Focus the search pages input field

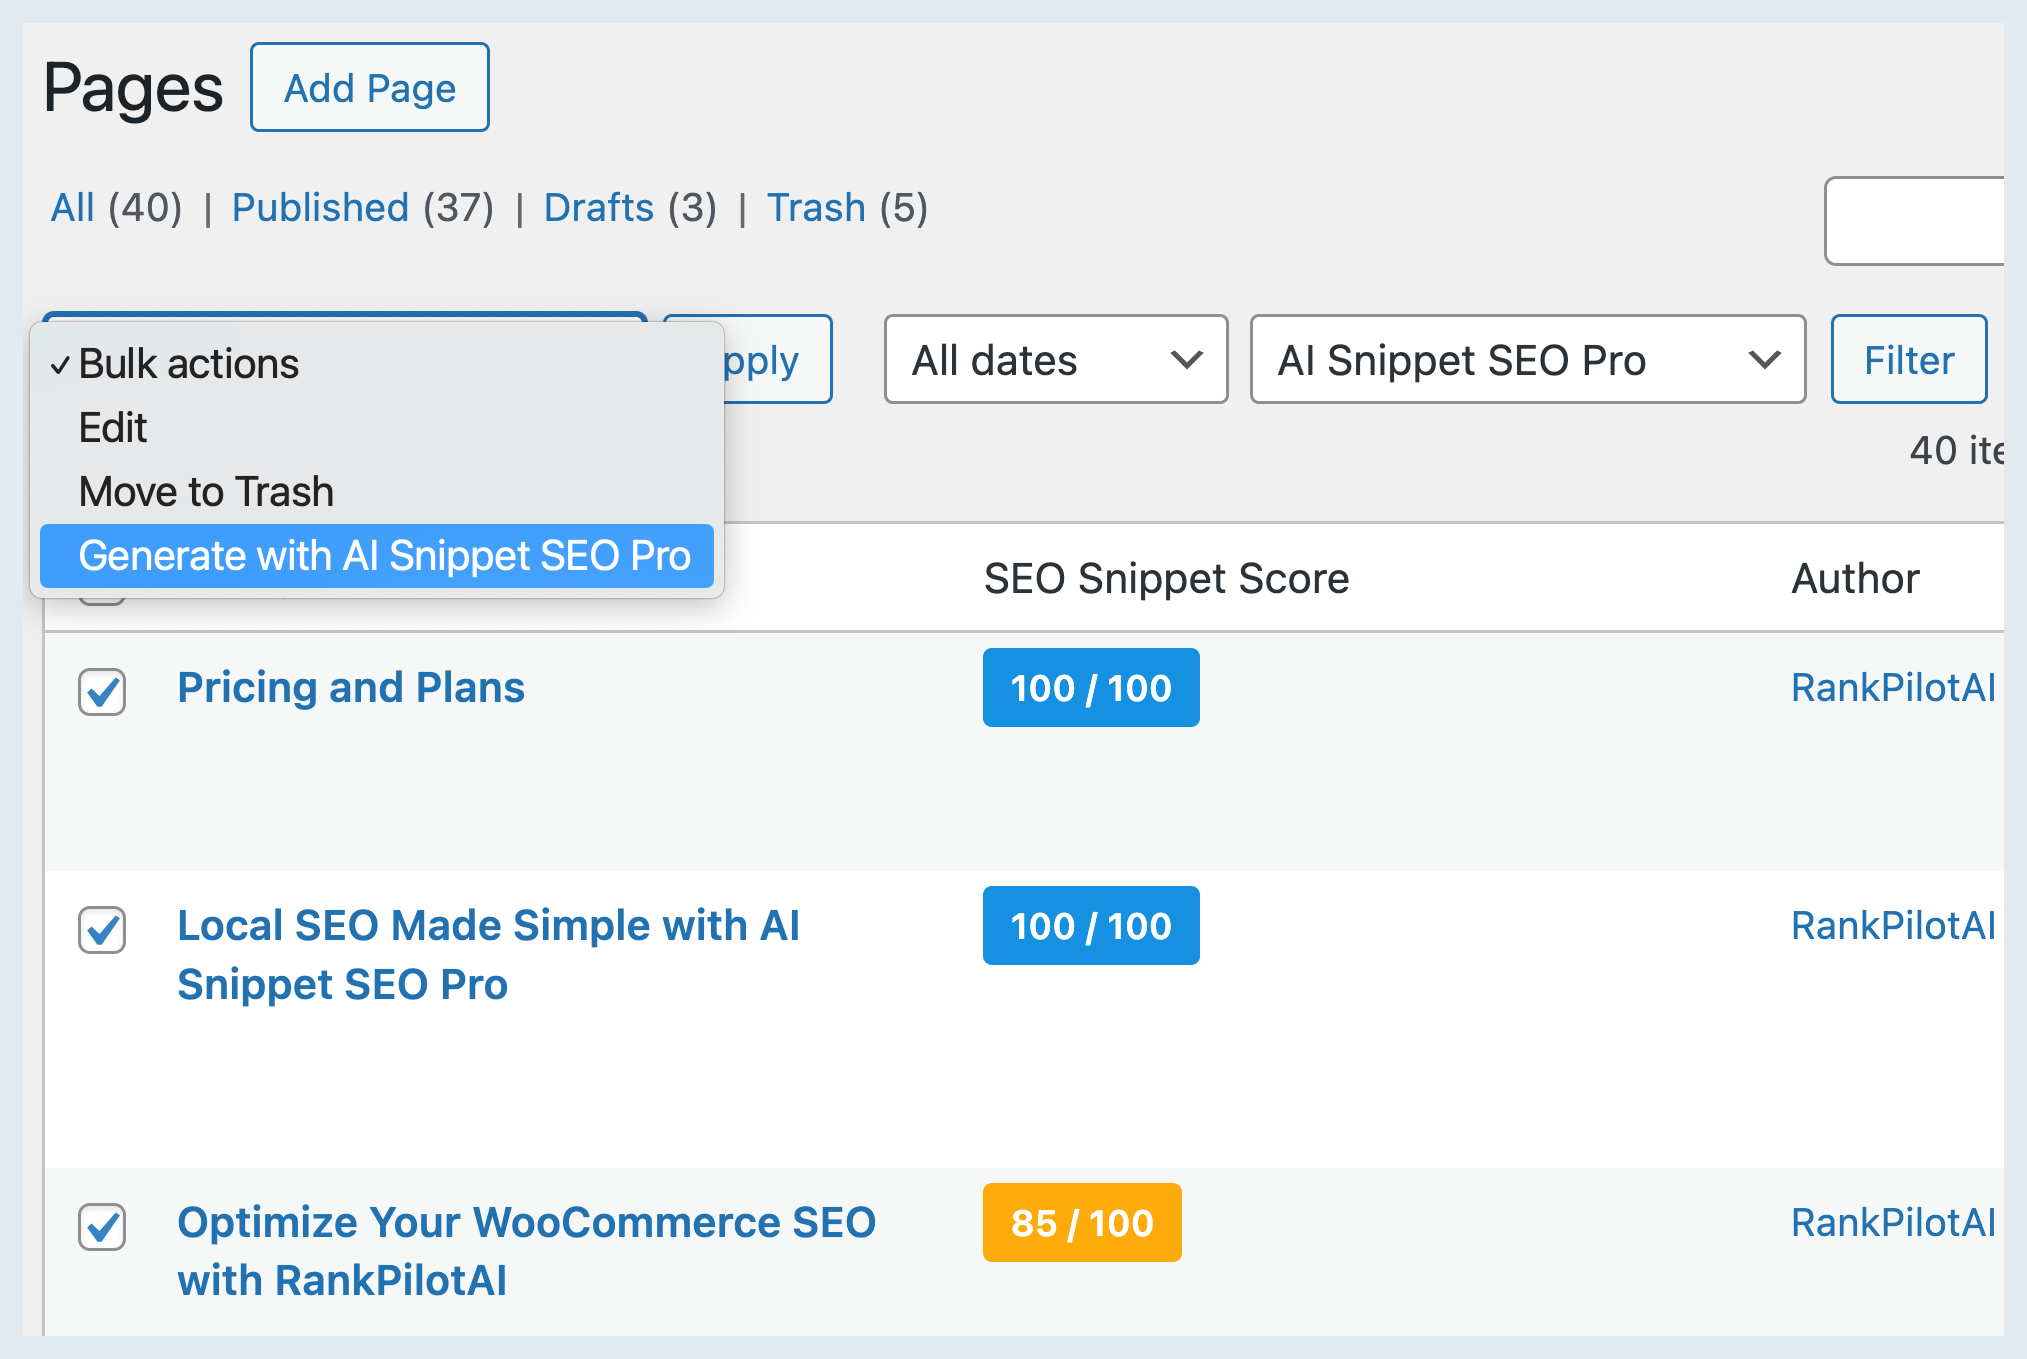1915,221
